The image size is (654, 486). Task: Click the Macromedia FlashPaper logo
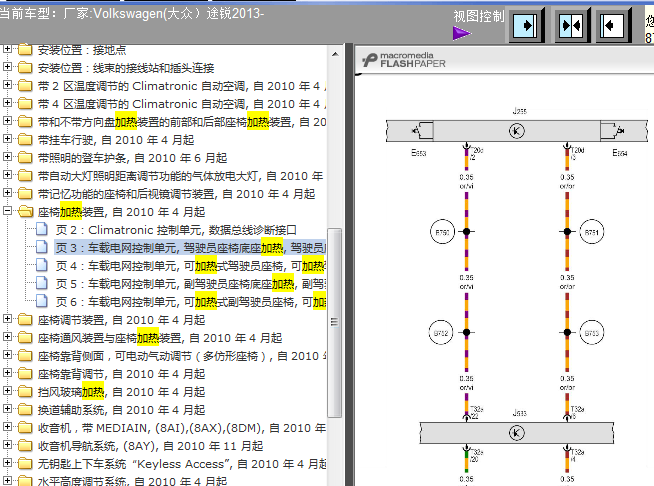click(x=404, y=60)
